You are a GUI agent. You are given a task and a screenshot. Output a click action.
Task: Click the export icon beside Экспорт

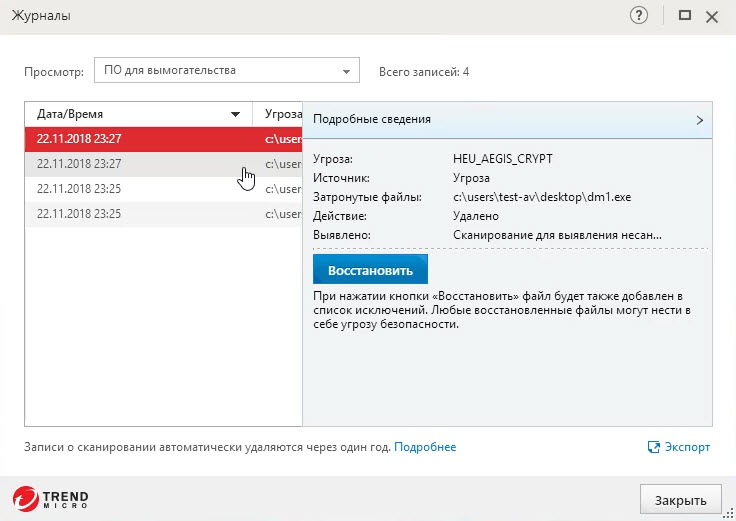(x=654, y=447)
